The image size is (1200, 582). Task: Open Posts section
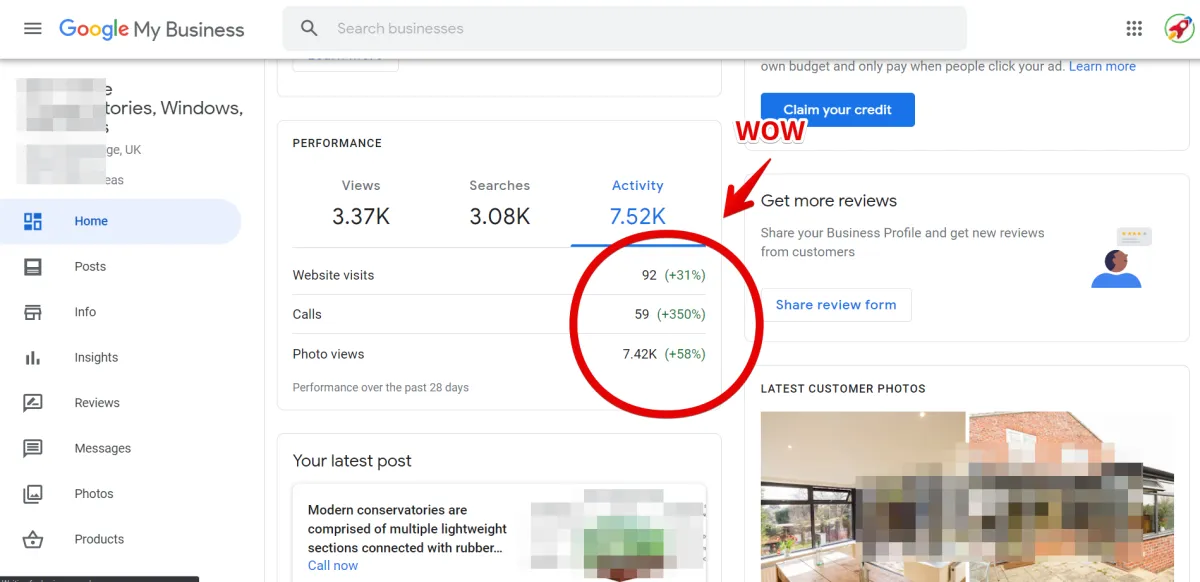[90, 267]
